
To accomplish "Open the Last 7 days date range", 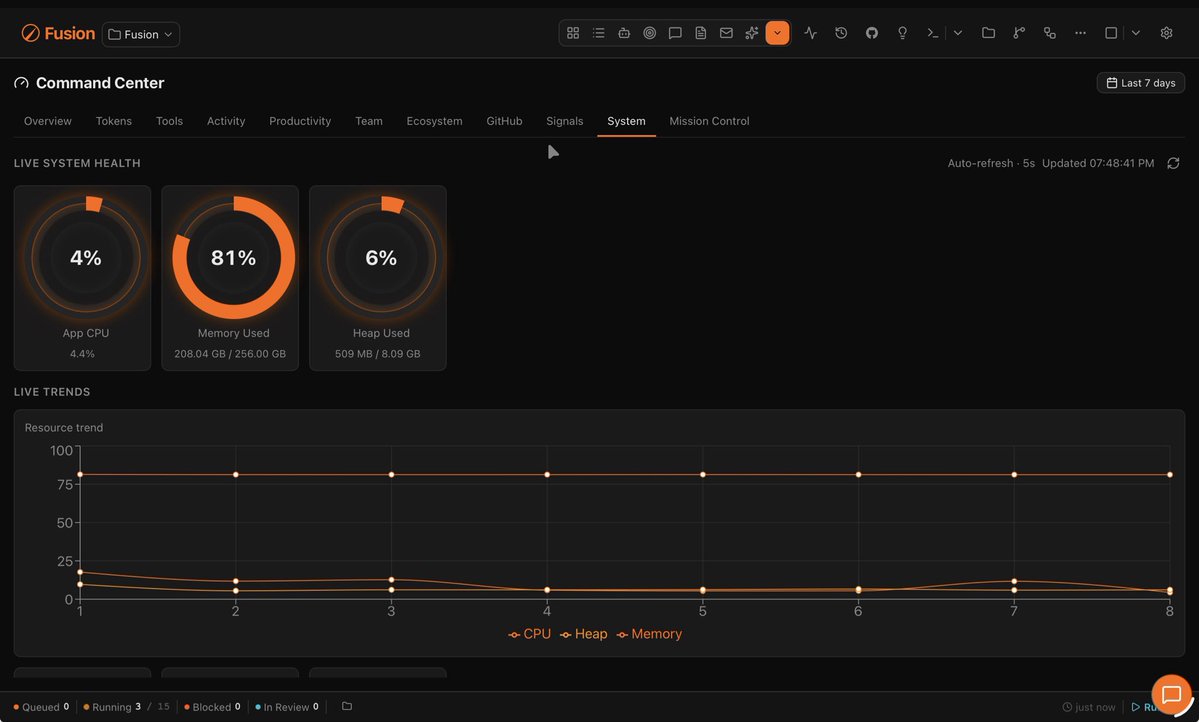I will 1140,83.
